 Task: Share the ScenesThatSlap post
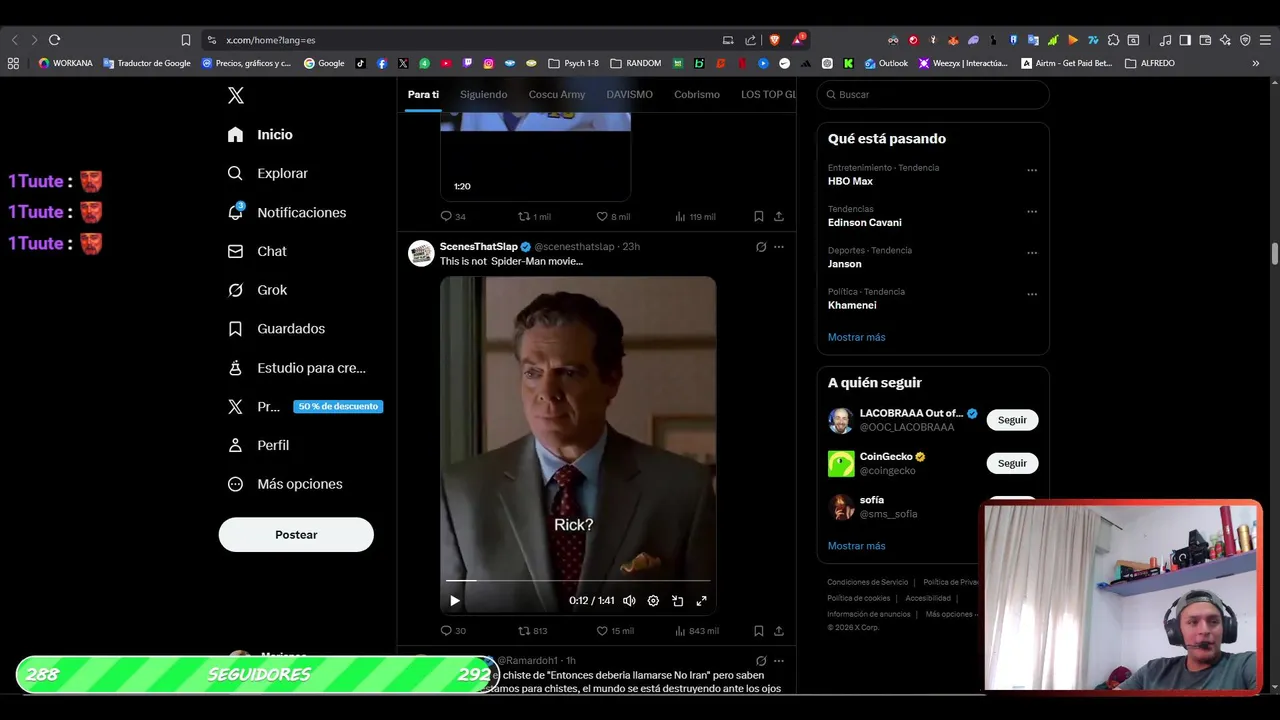(779, 631)
